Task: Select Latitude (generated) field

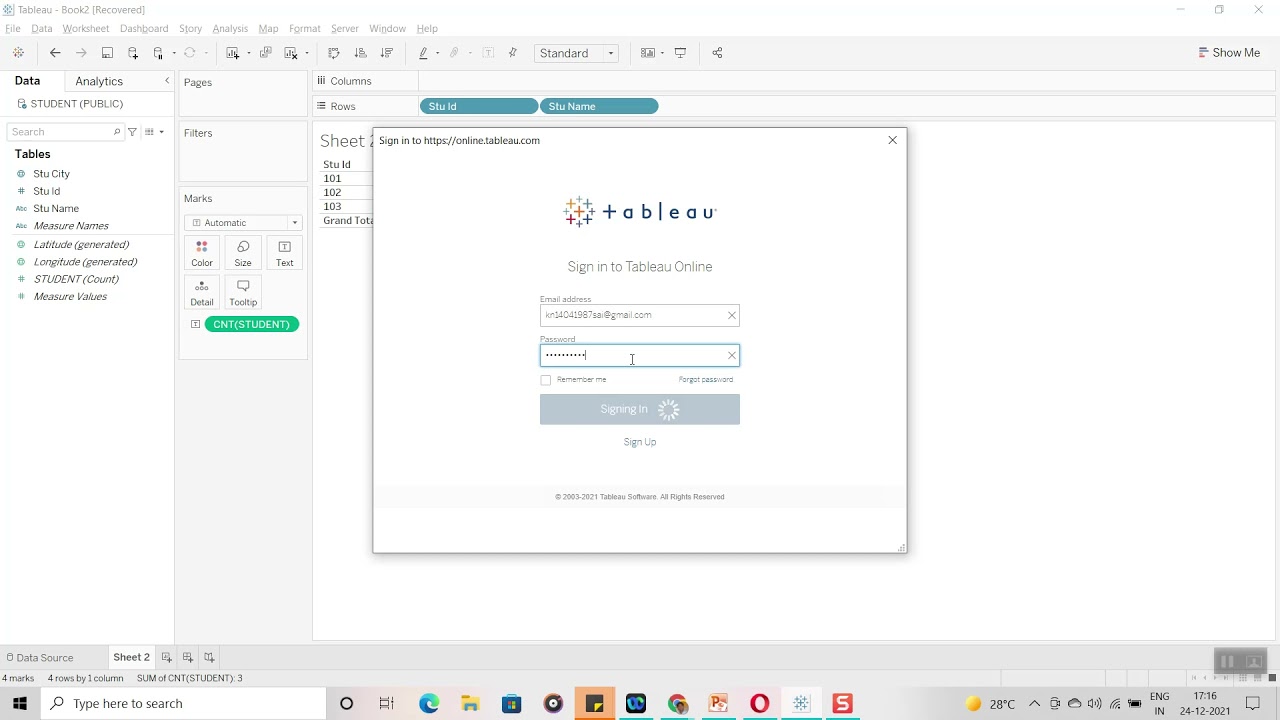Action: tap(81, 244)
